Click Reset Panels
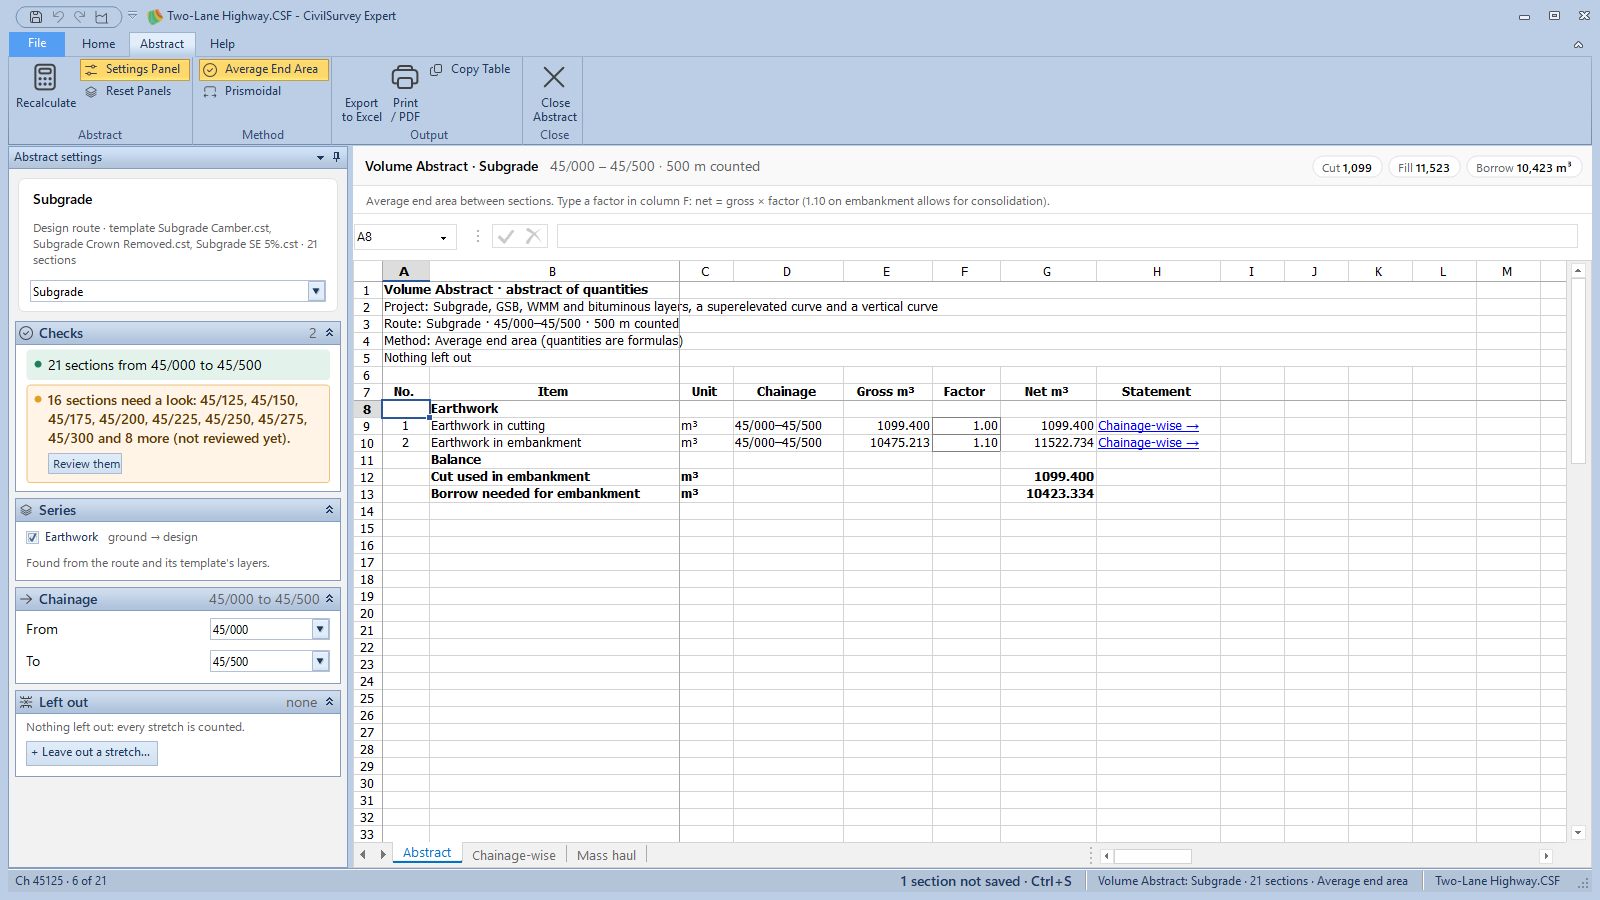Viewport: 1600px width, 900px height. click(x=128, y=91)
